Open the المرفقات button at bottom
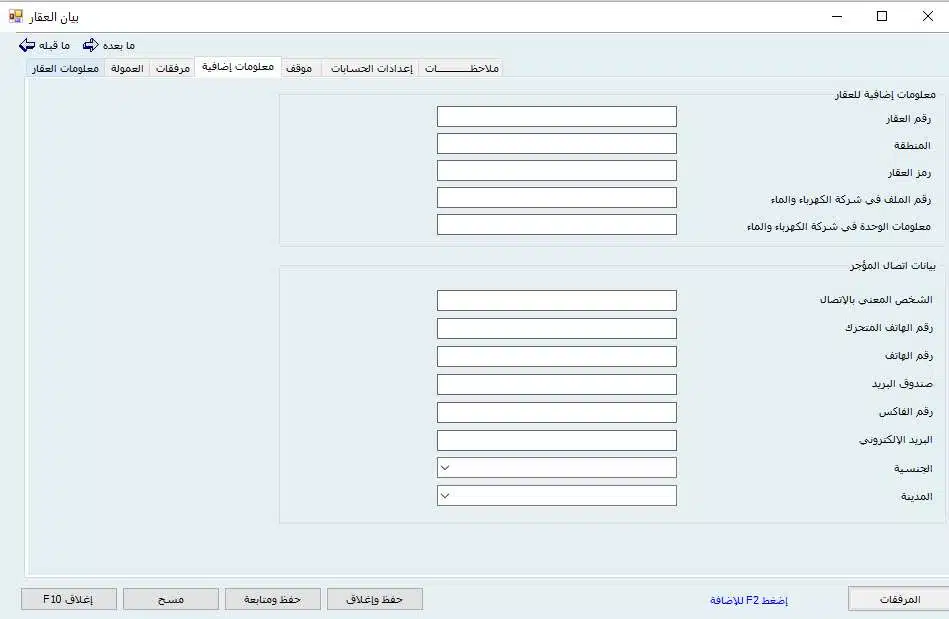Screen dimensions: 949x619 [898, 599]
